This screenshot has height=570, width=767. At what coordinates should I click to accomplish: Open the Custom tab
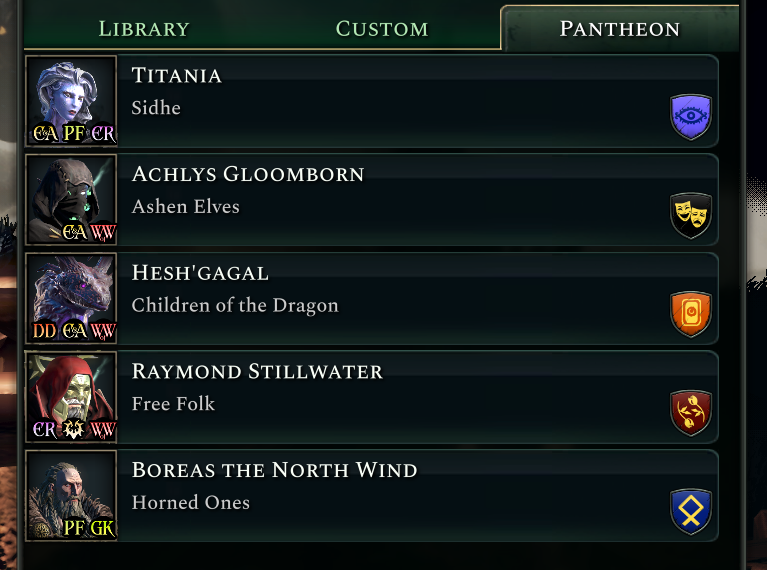coord(382,28)
